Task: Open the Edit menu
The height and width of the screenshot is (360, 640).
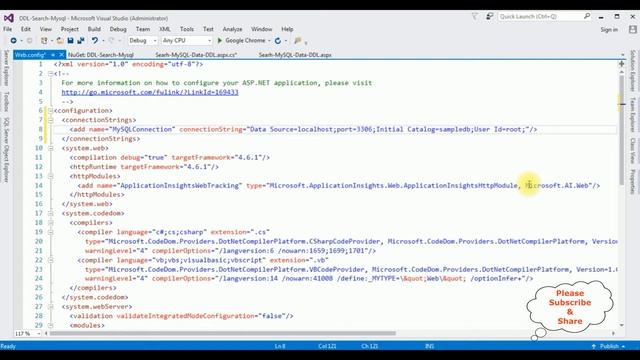Action: [x=26, y=29]
